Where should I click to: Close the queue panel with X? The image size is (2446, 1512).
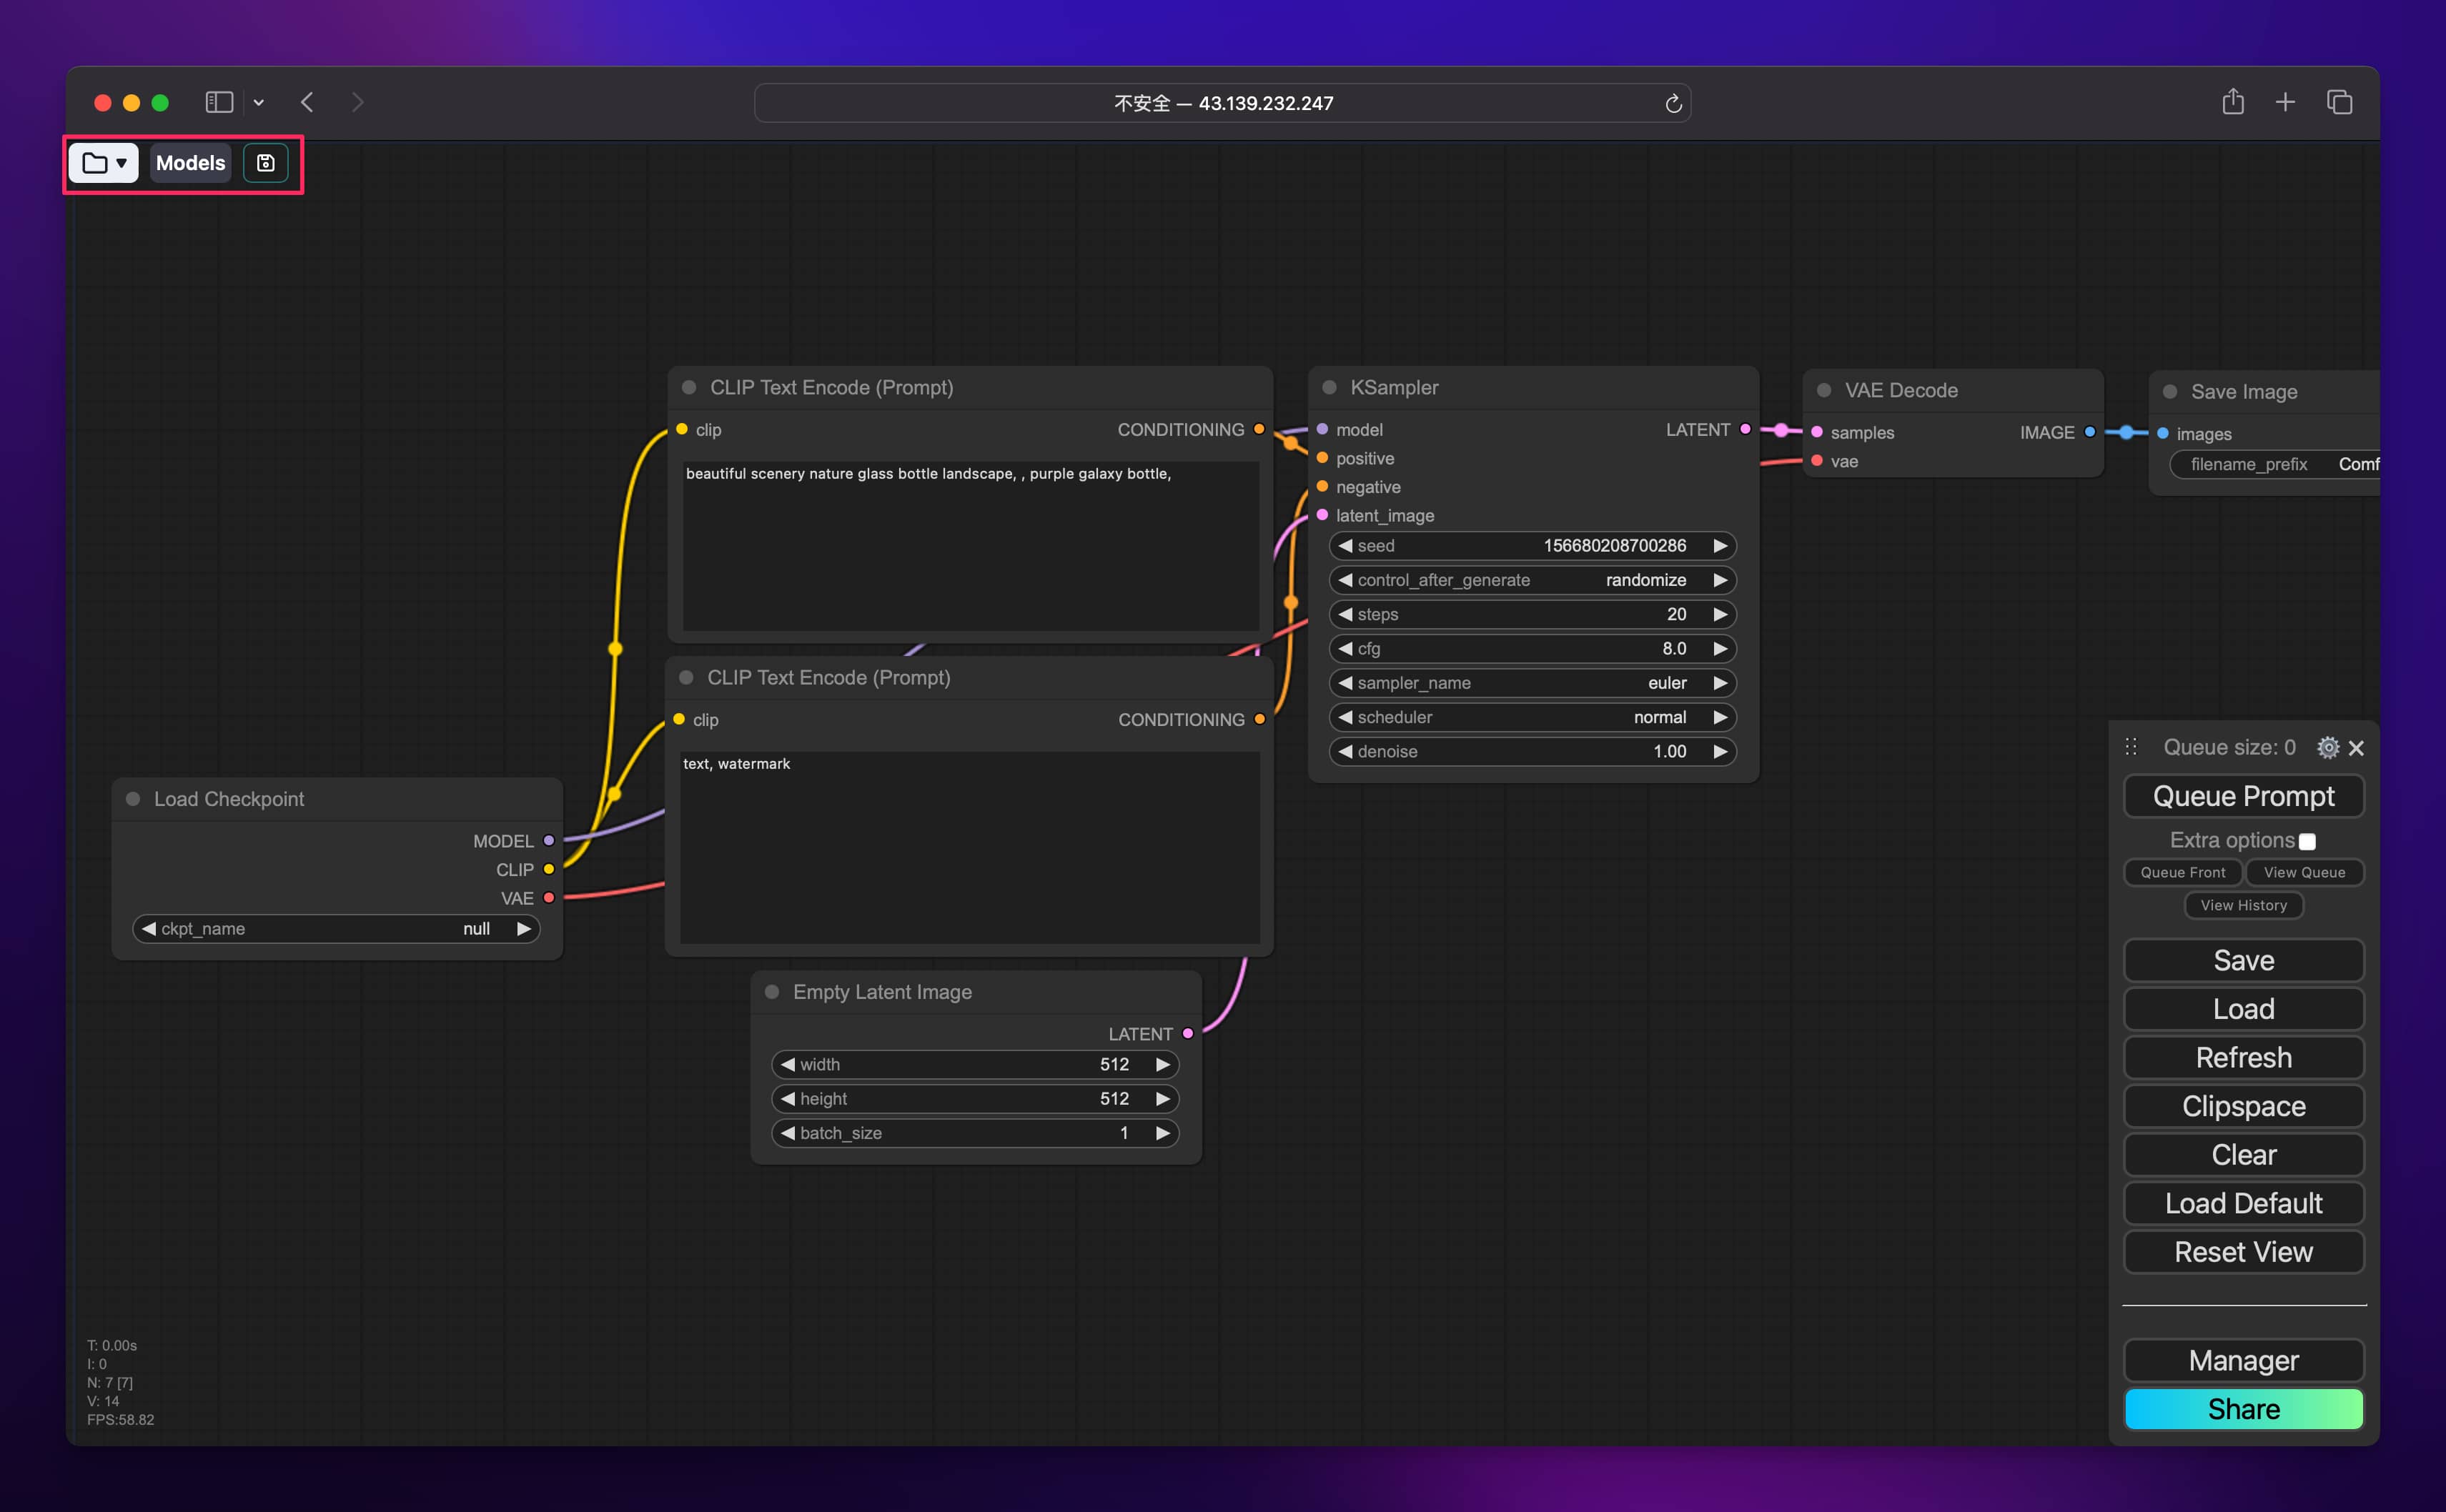pyautogui.click(x=2356, y=748)
